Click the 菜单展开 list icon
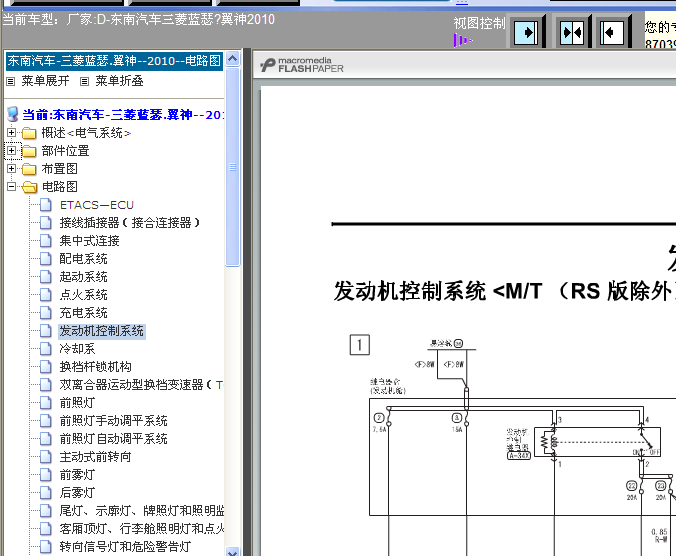The width and height of the screenshot is (676, 556). tap(11, 81)
